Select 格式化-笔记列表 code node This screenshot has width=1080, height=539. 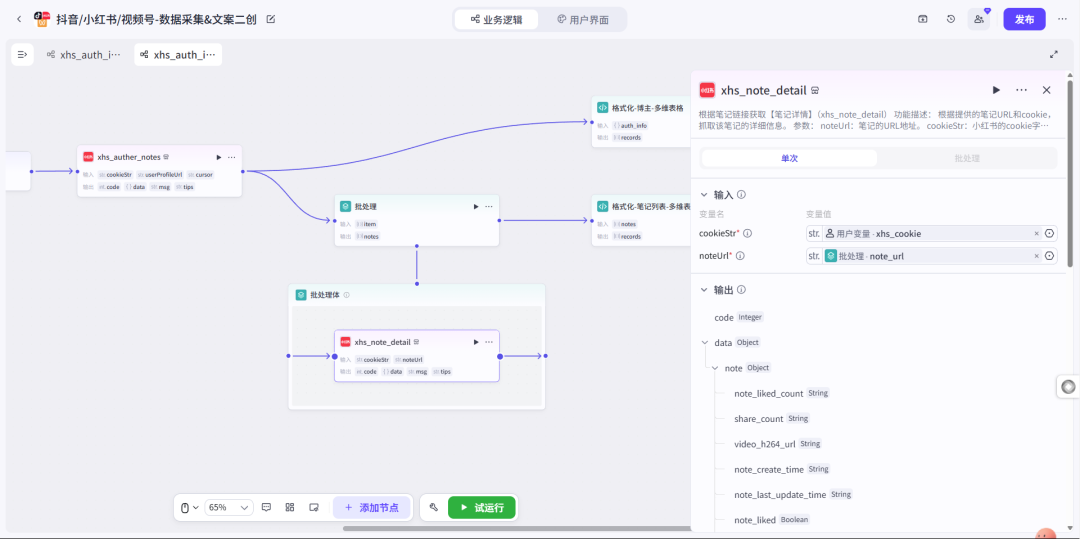click(641, 220)
